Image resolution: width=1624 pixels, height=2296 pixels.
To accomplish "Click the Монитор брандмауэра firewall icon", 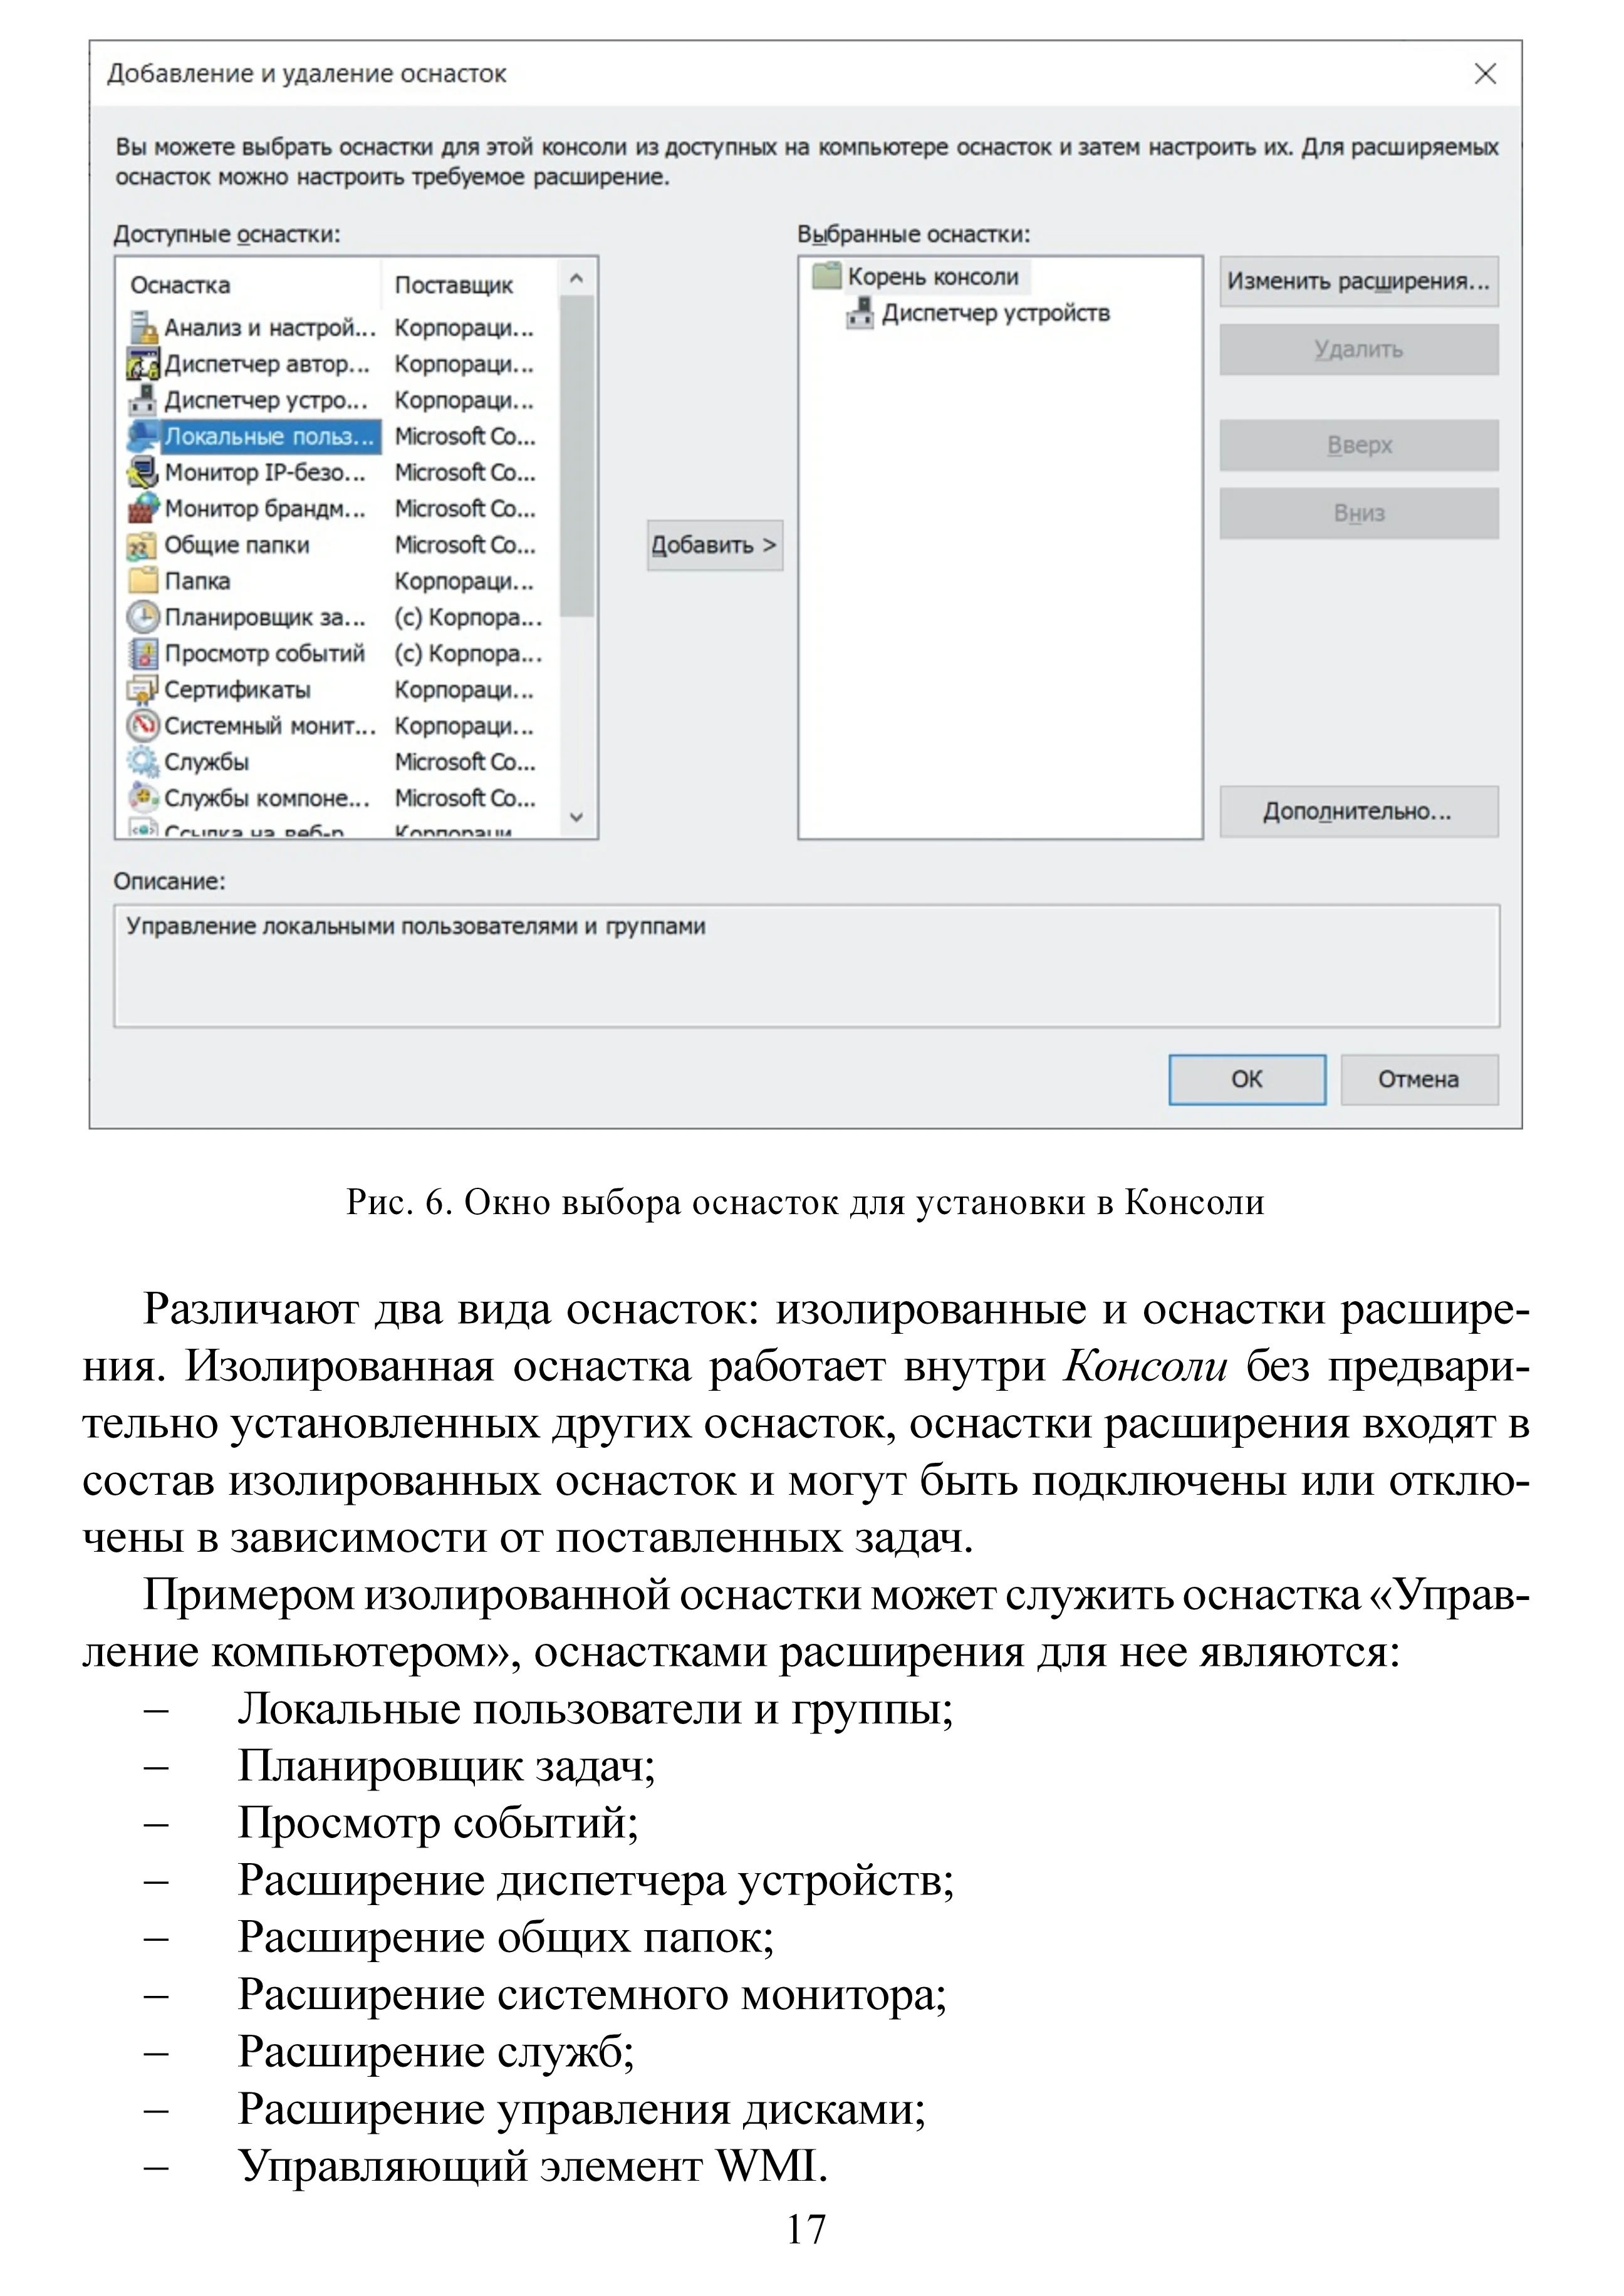I will pos(143,508).
